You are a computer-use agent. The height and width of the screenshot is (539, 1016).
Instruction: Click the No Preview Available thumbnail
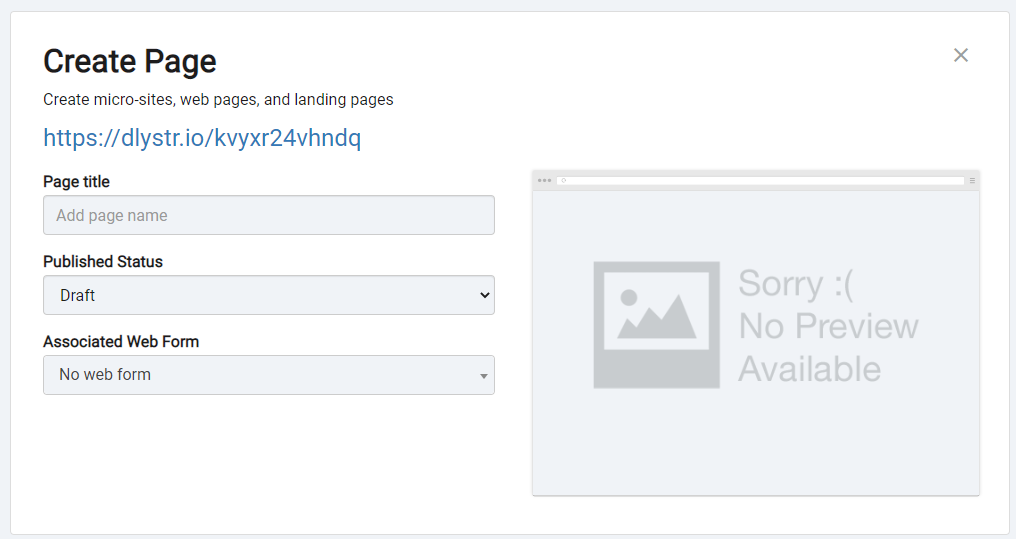click(x=756, y=333)
